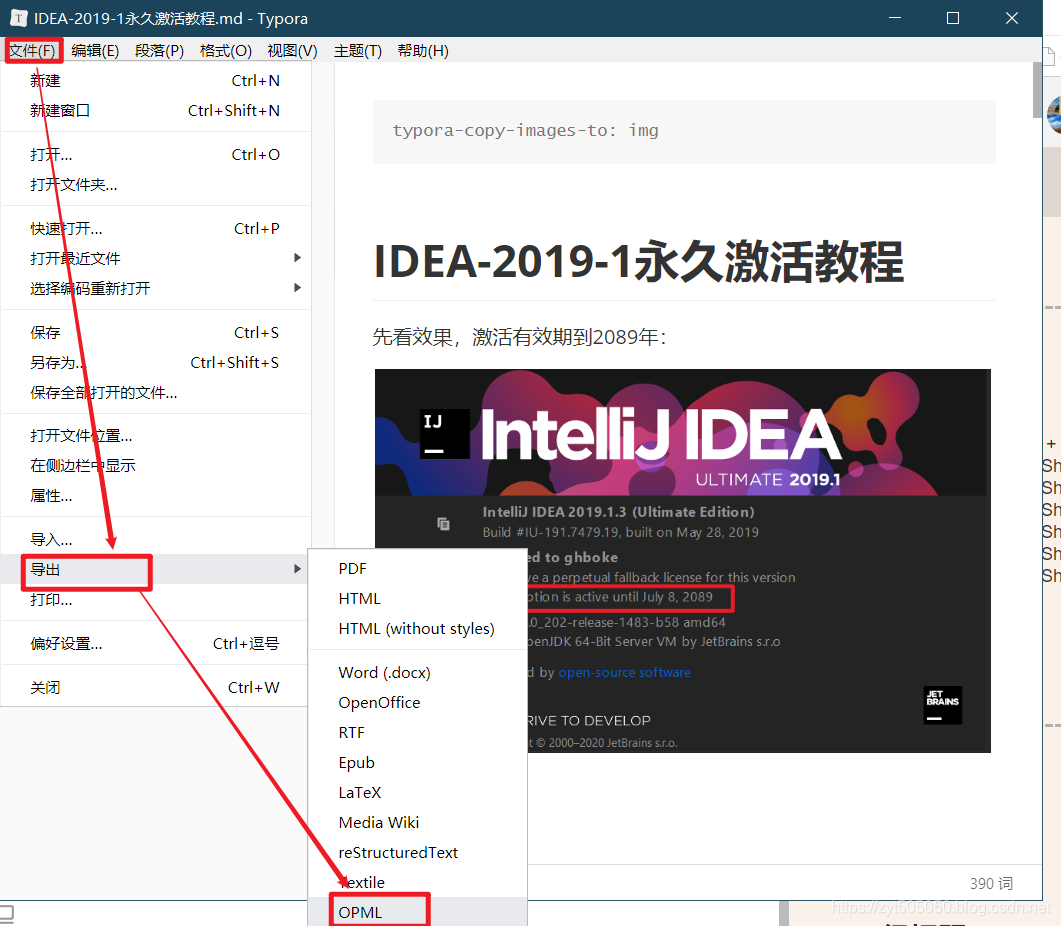1061x926 pixels.
Task: Click the IntelliJ IDEA splash image
Action: (683, 560)
